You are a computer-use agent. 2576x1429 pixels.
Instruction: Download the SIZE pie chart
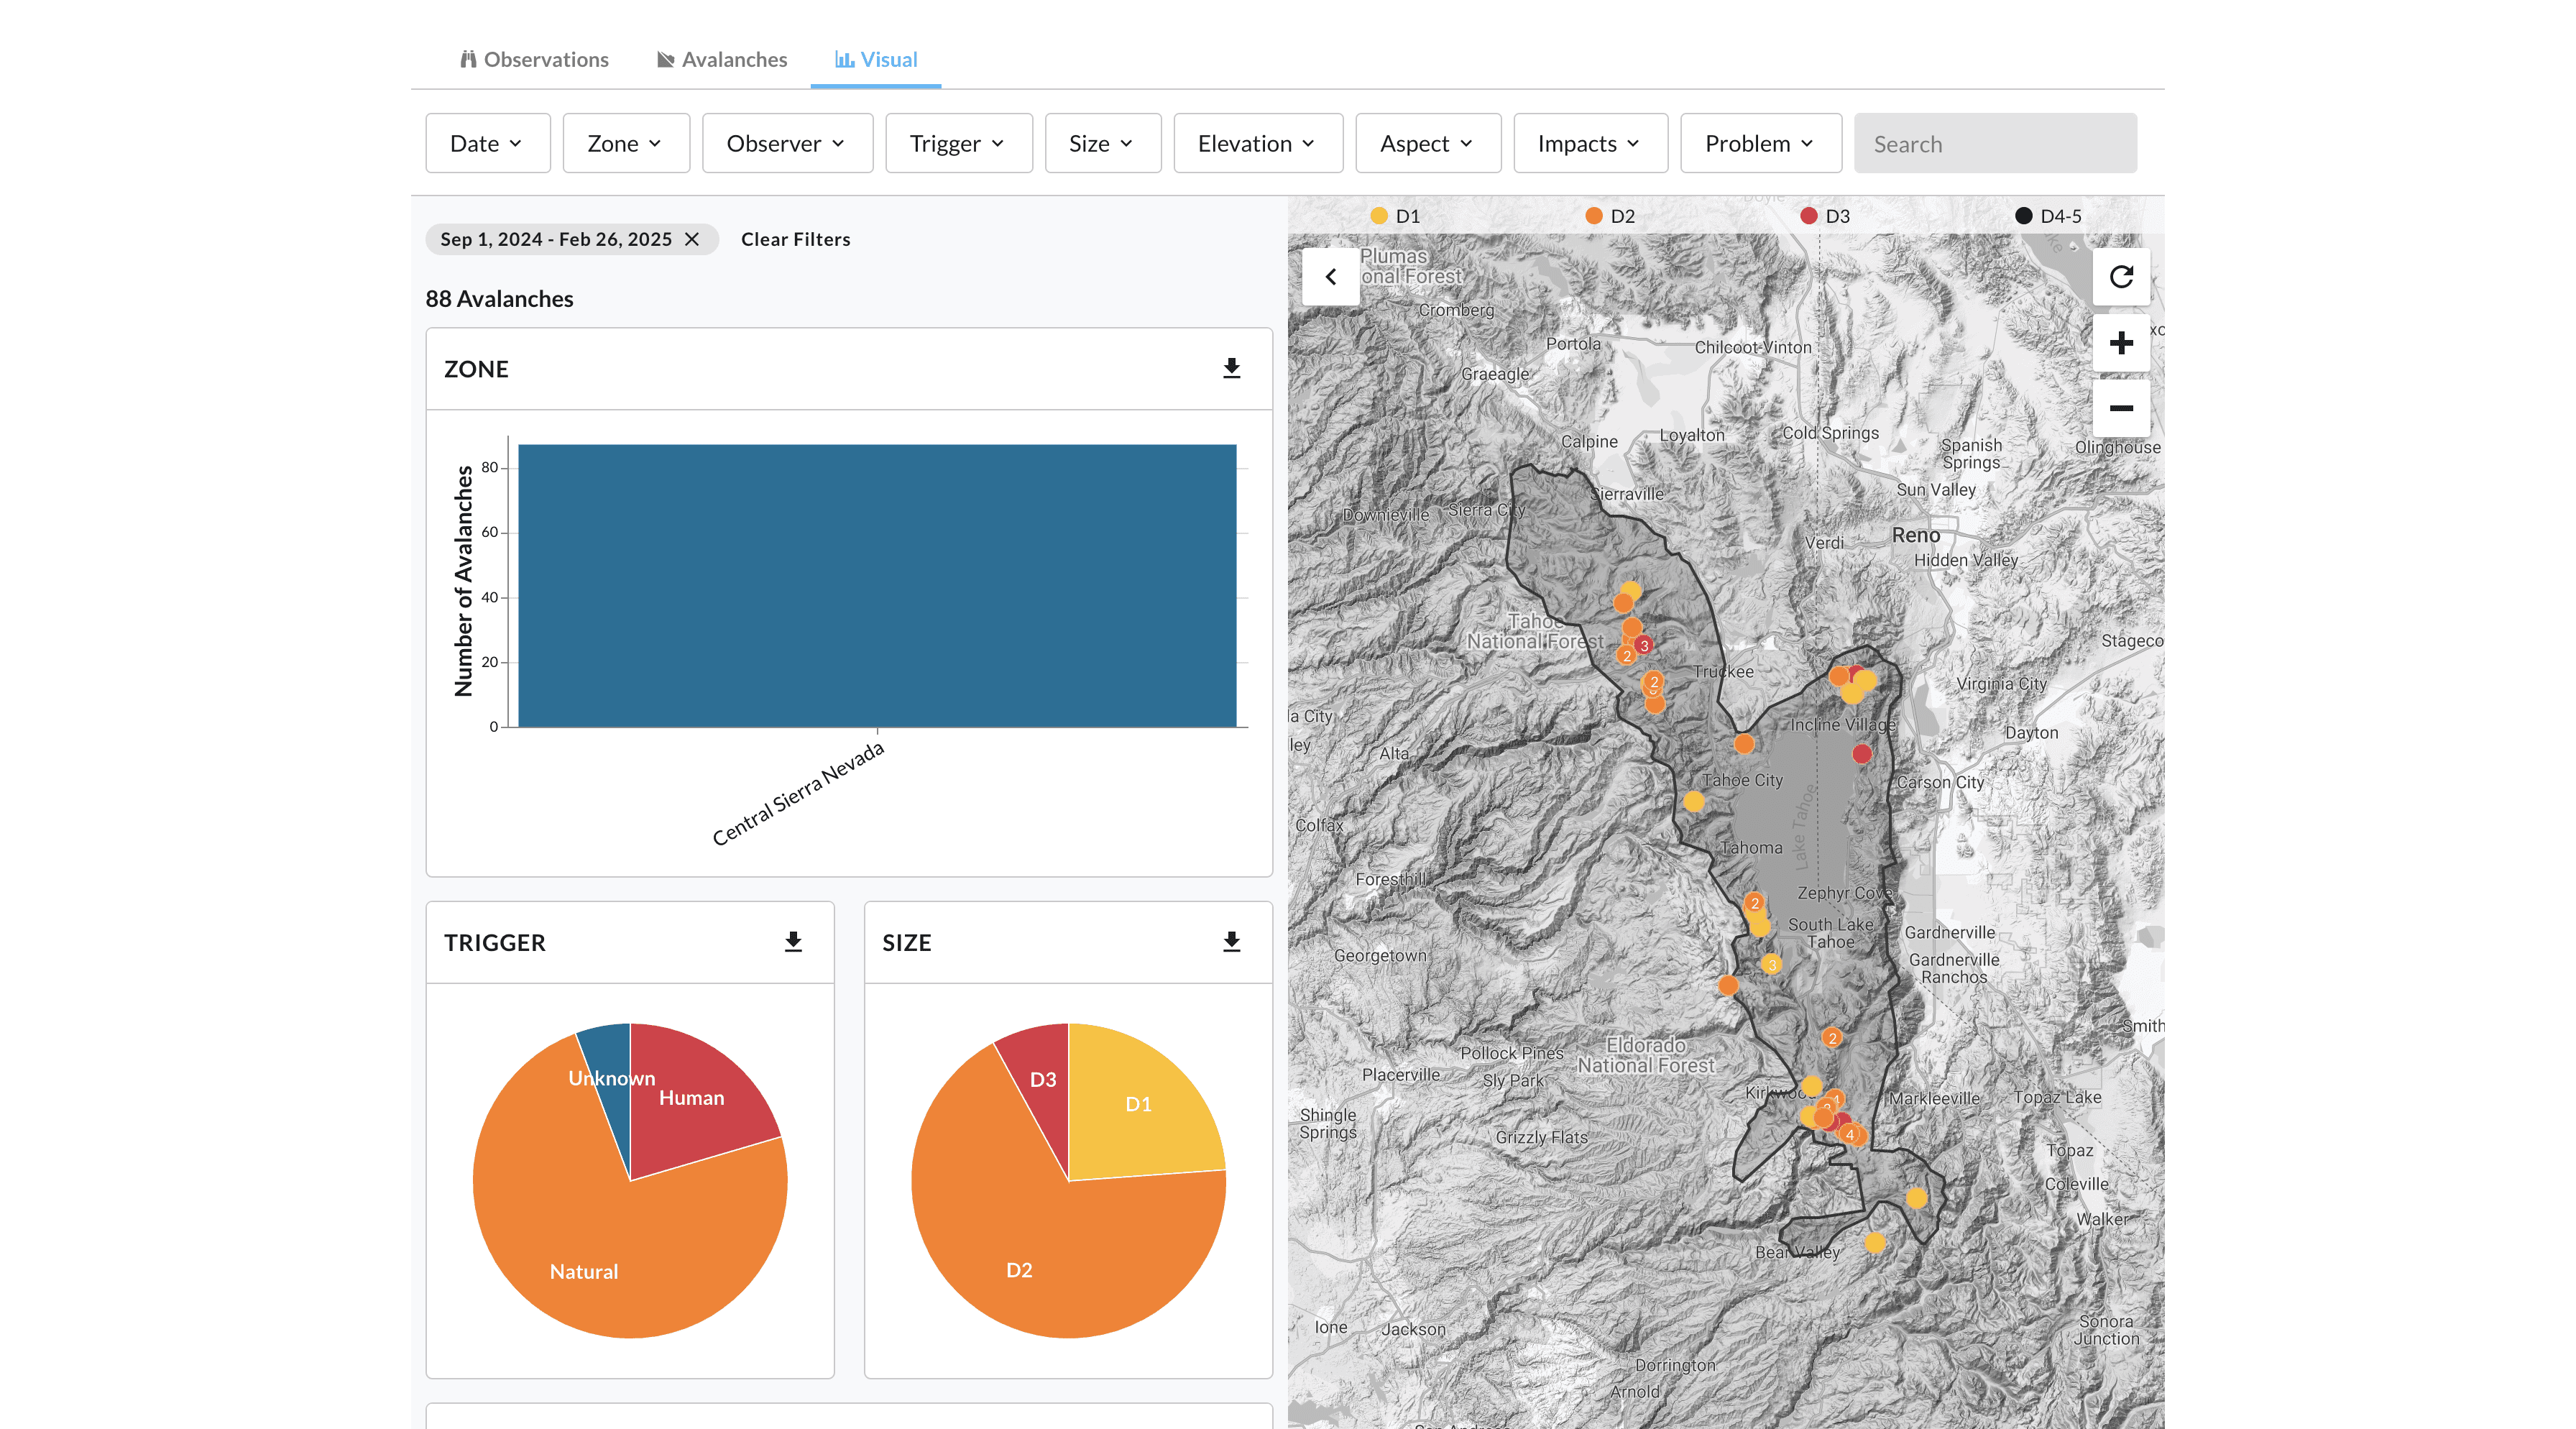tap(1231, 941)
